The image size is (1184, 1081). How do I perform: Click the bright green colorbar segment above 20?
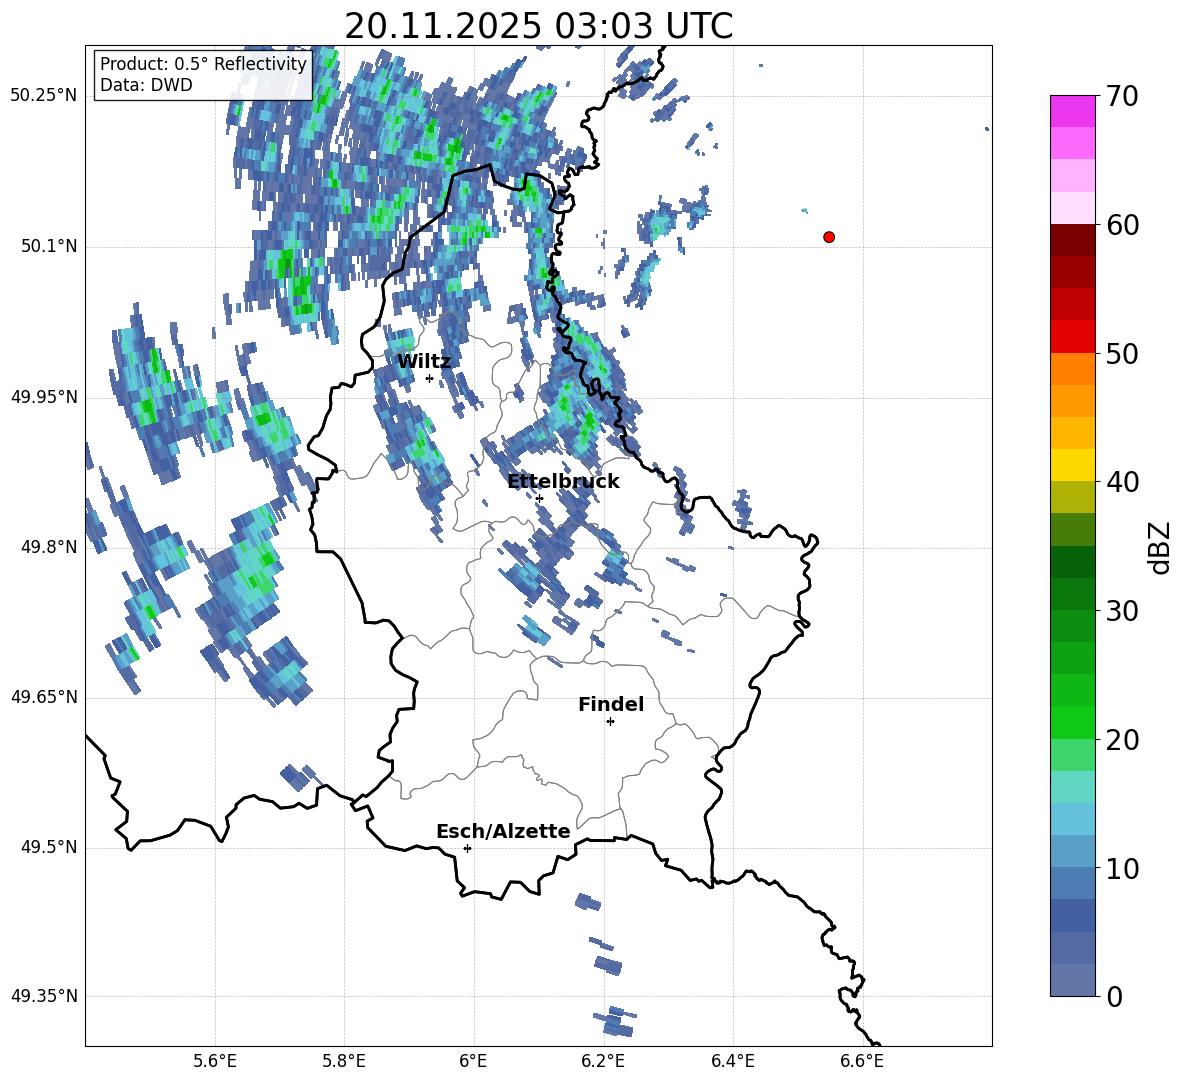tap(1073, 722)
